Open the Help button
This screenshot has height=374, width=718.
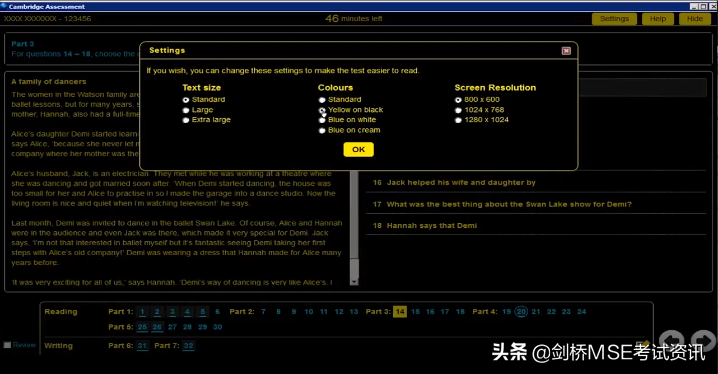pyautogui.click(x=658, y=19)
